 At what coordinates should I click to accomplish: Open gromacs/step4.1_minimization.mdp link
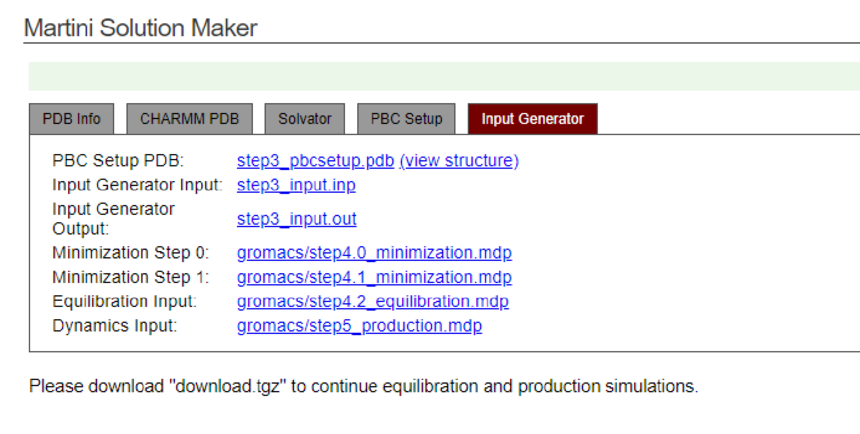(x=374, y=278)
